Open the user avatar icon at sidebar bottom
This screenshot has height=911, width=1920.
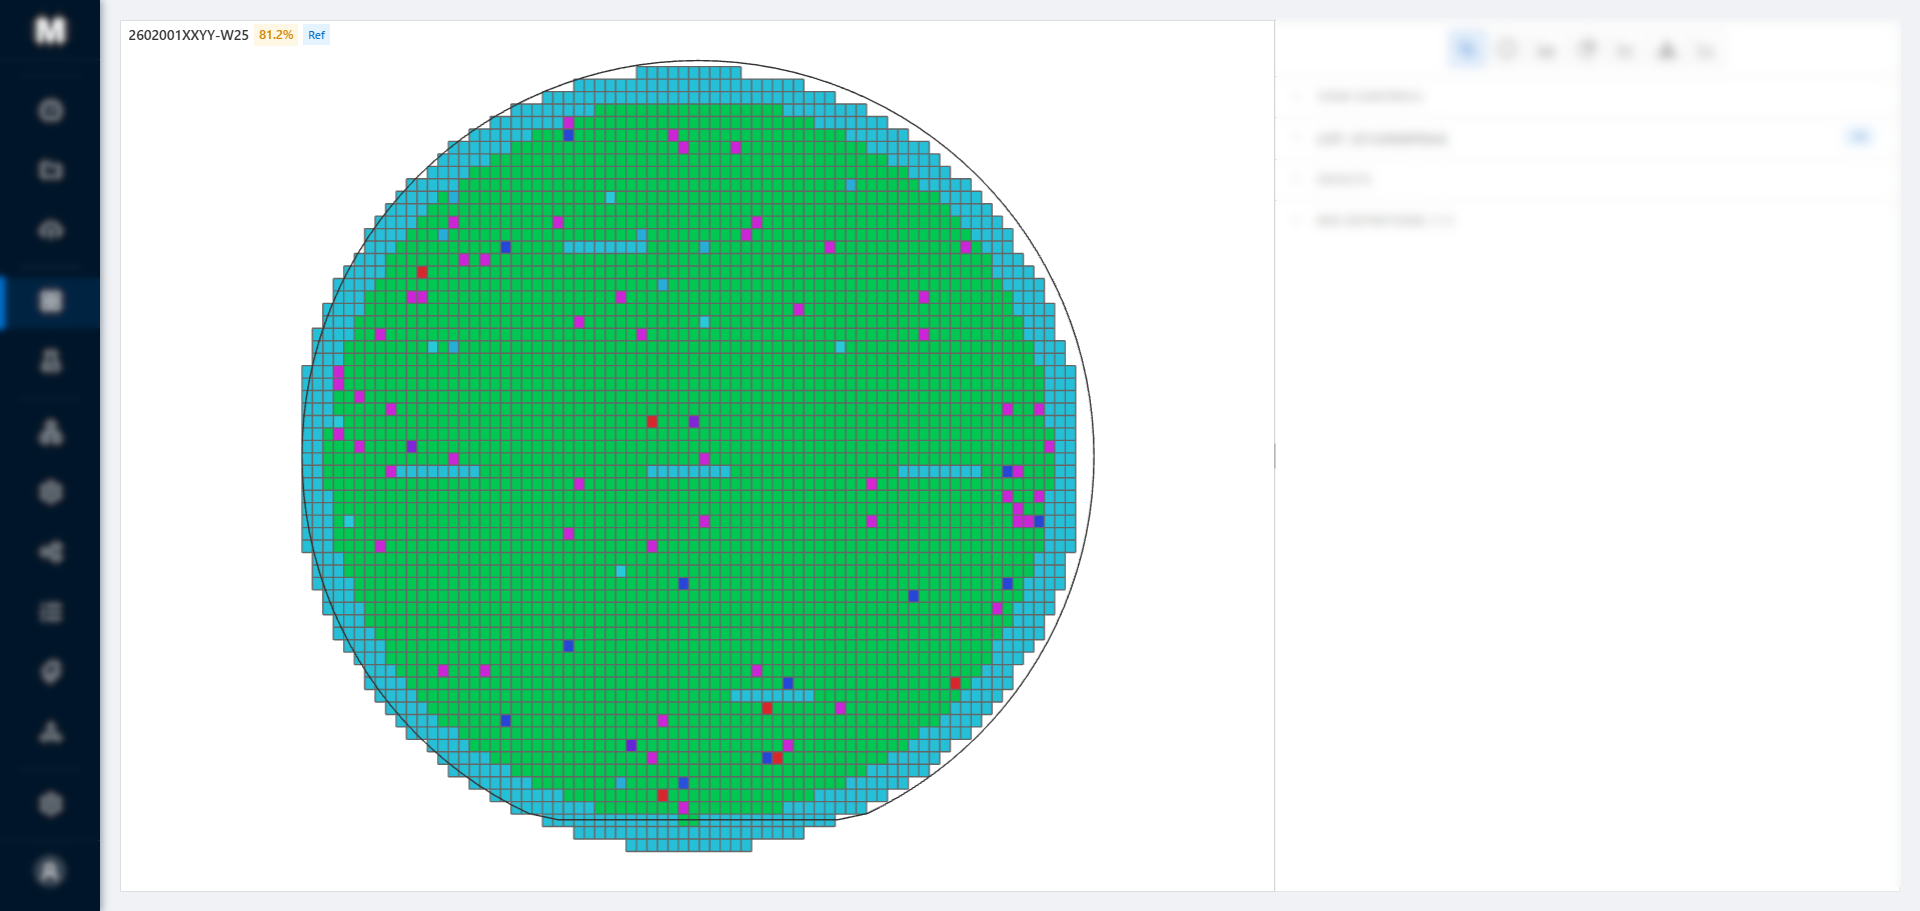pos(51,871)
